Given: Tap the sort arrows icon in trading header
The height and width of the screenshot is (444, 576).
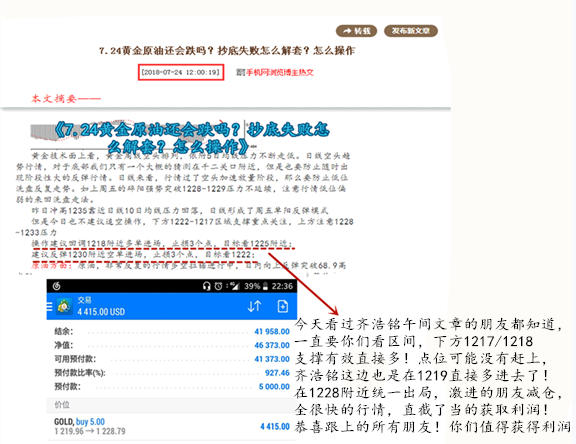Looking at the screenshot, I should tap(254, 306).
